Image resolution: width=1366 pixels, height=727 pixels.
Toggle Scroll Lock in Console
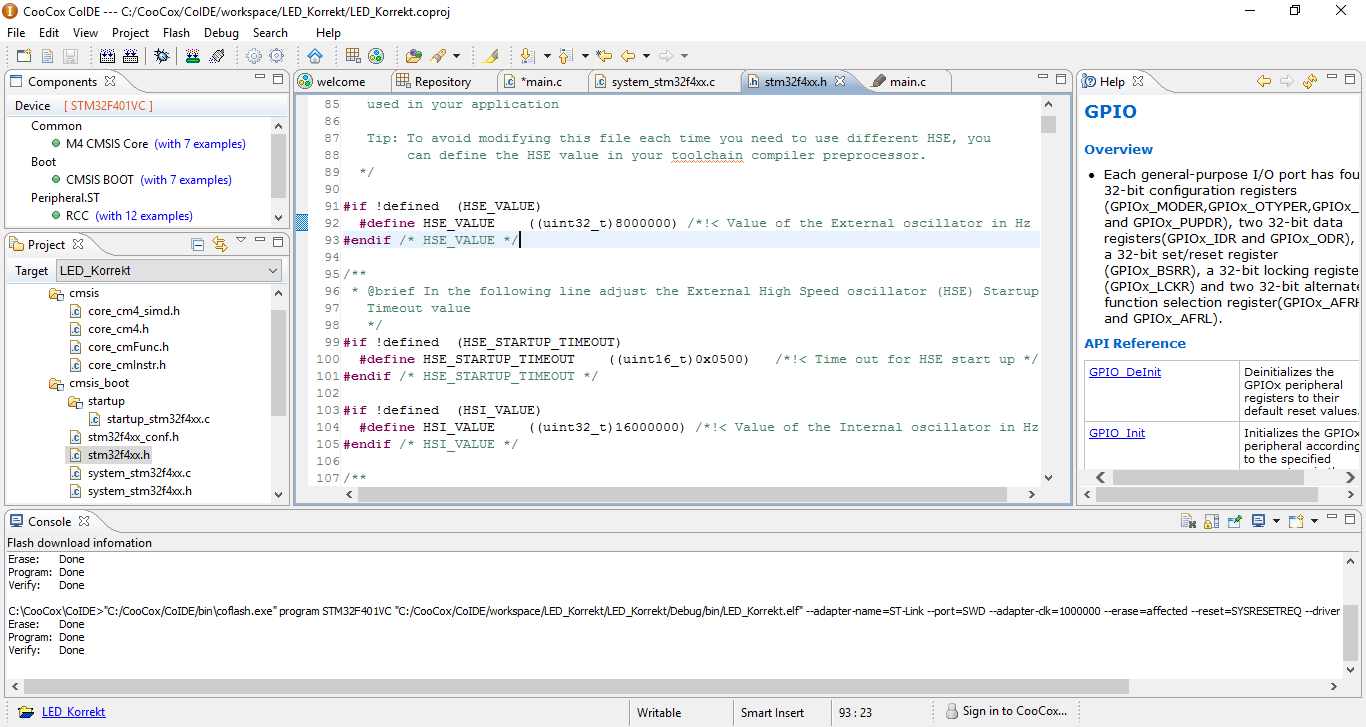(x=1211, y=521)
